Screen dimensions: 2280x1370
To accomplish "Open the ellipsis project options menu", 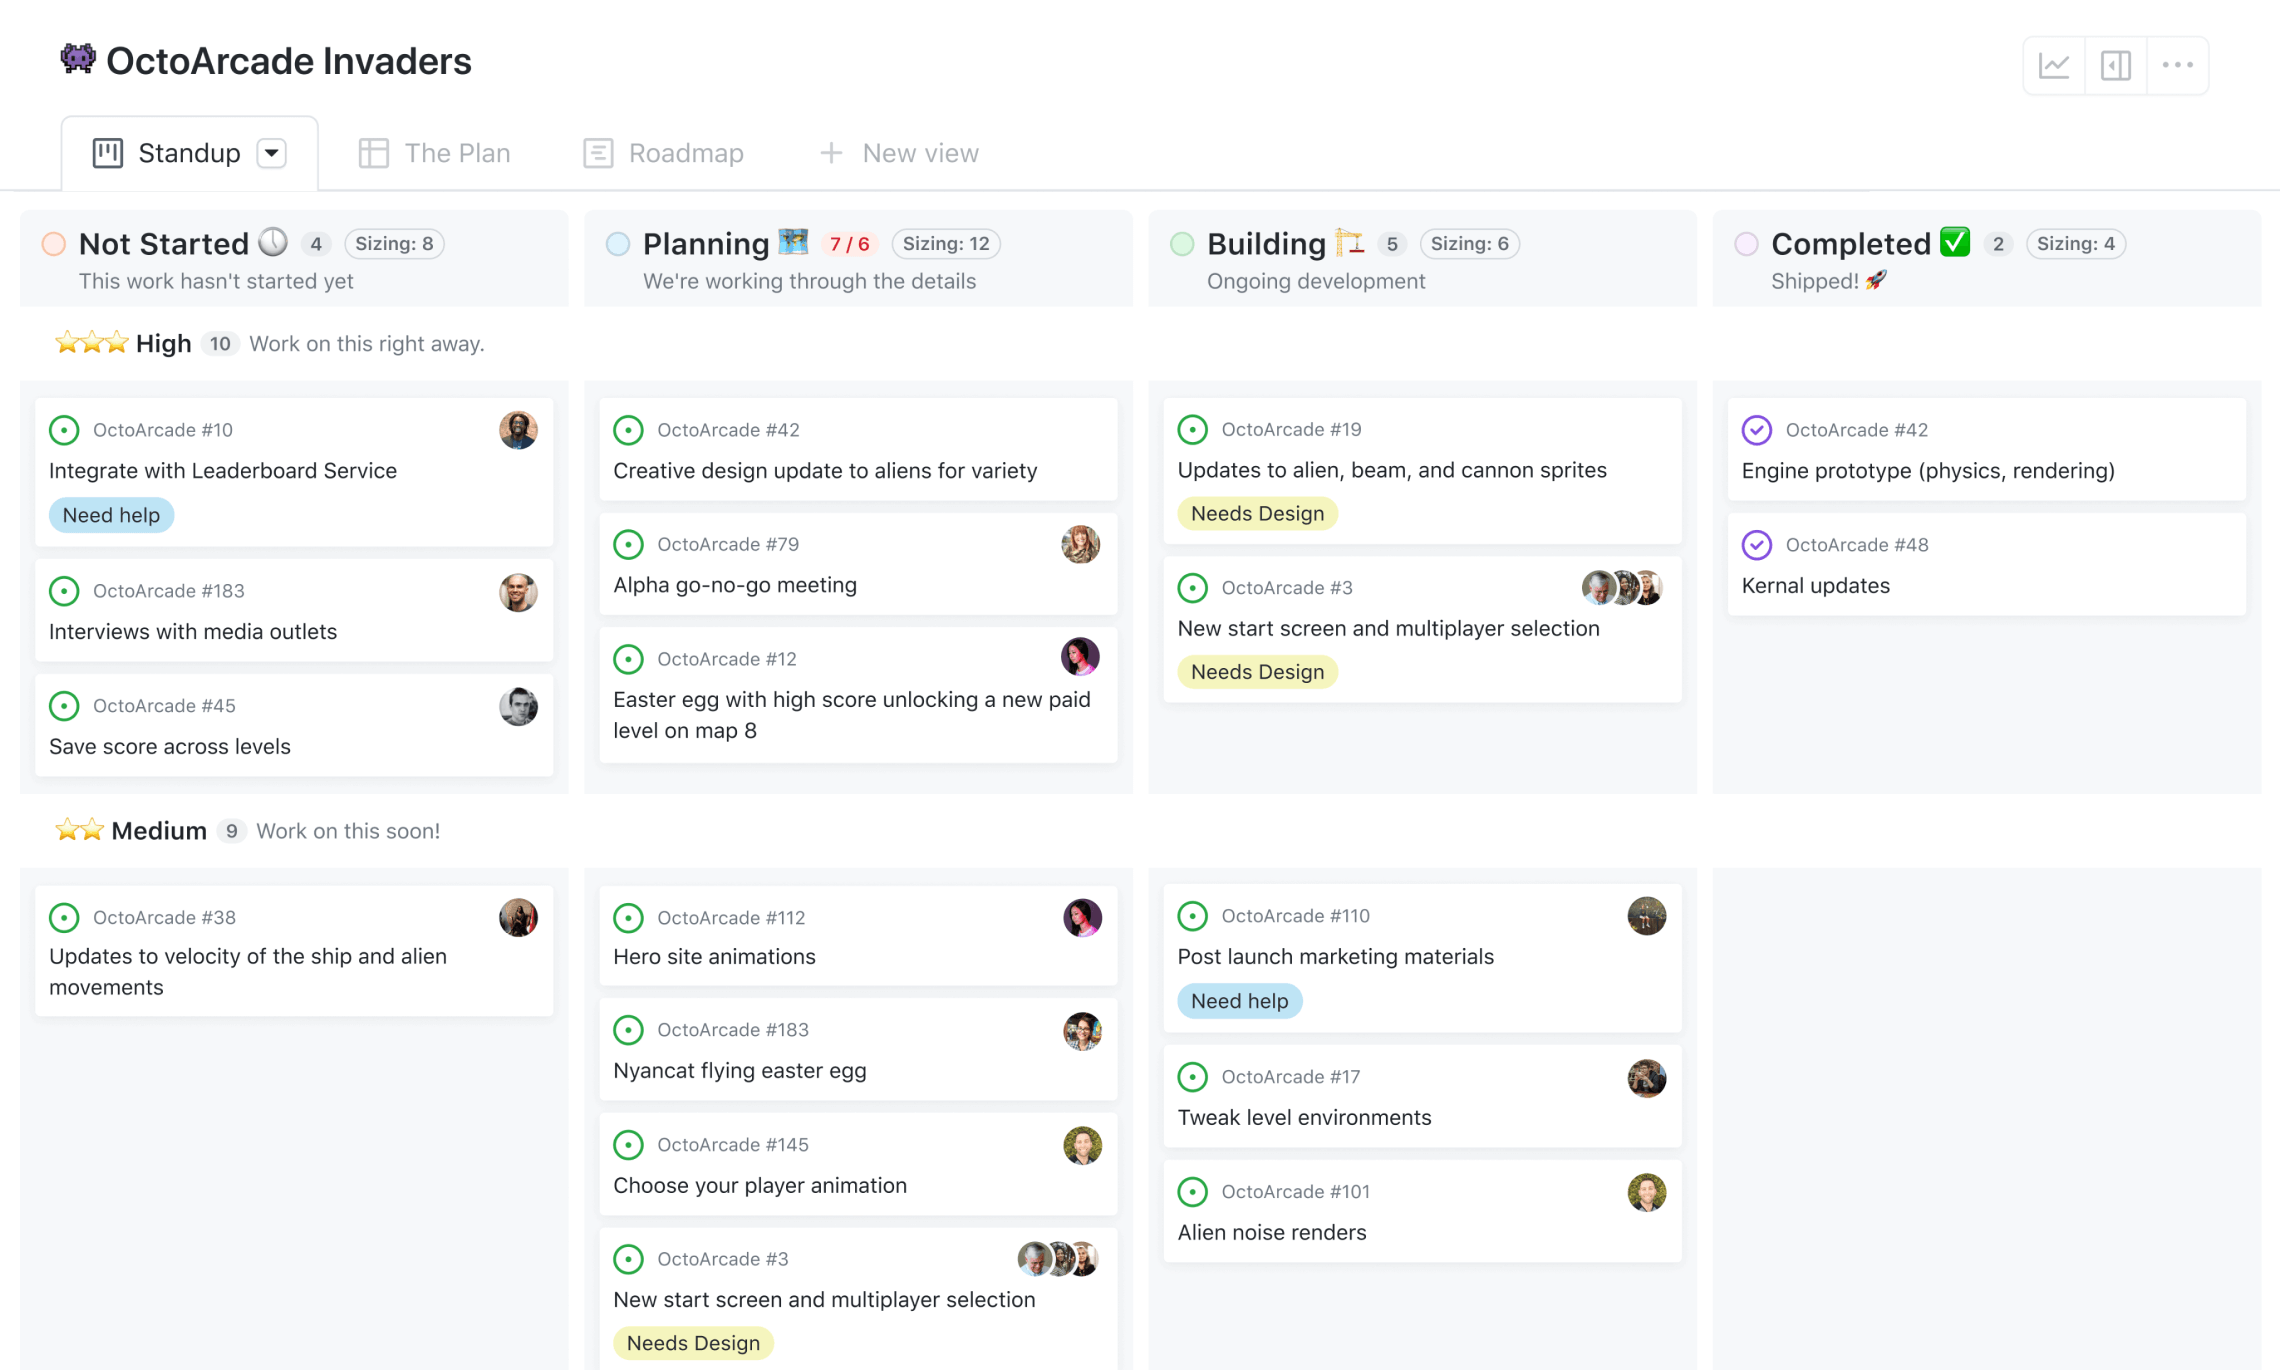I will point(2177,64).
